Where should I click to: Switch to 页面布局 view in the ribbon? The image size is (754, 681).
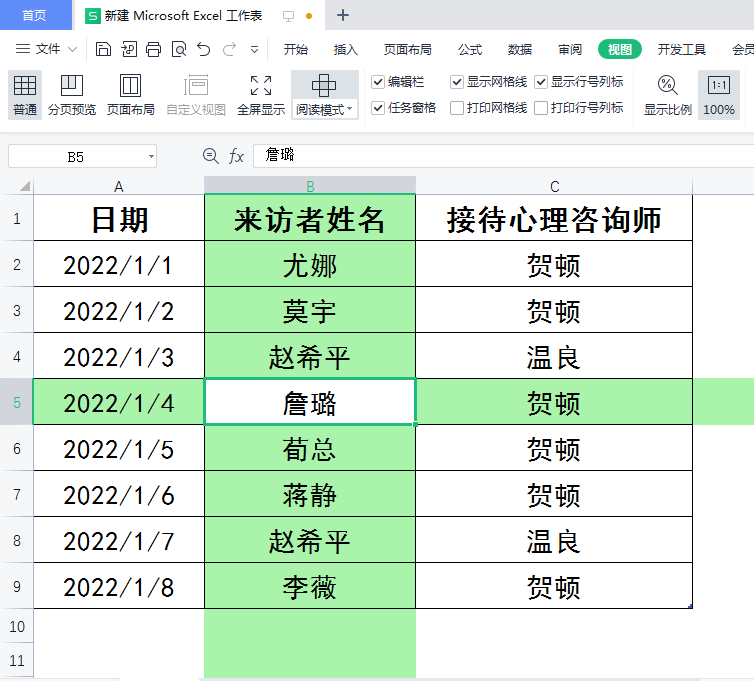click(x=130, y=95)
